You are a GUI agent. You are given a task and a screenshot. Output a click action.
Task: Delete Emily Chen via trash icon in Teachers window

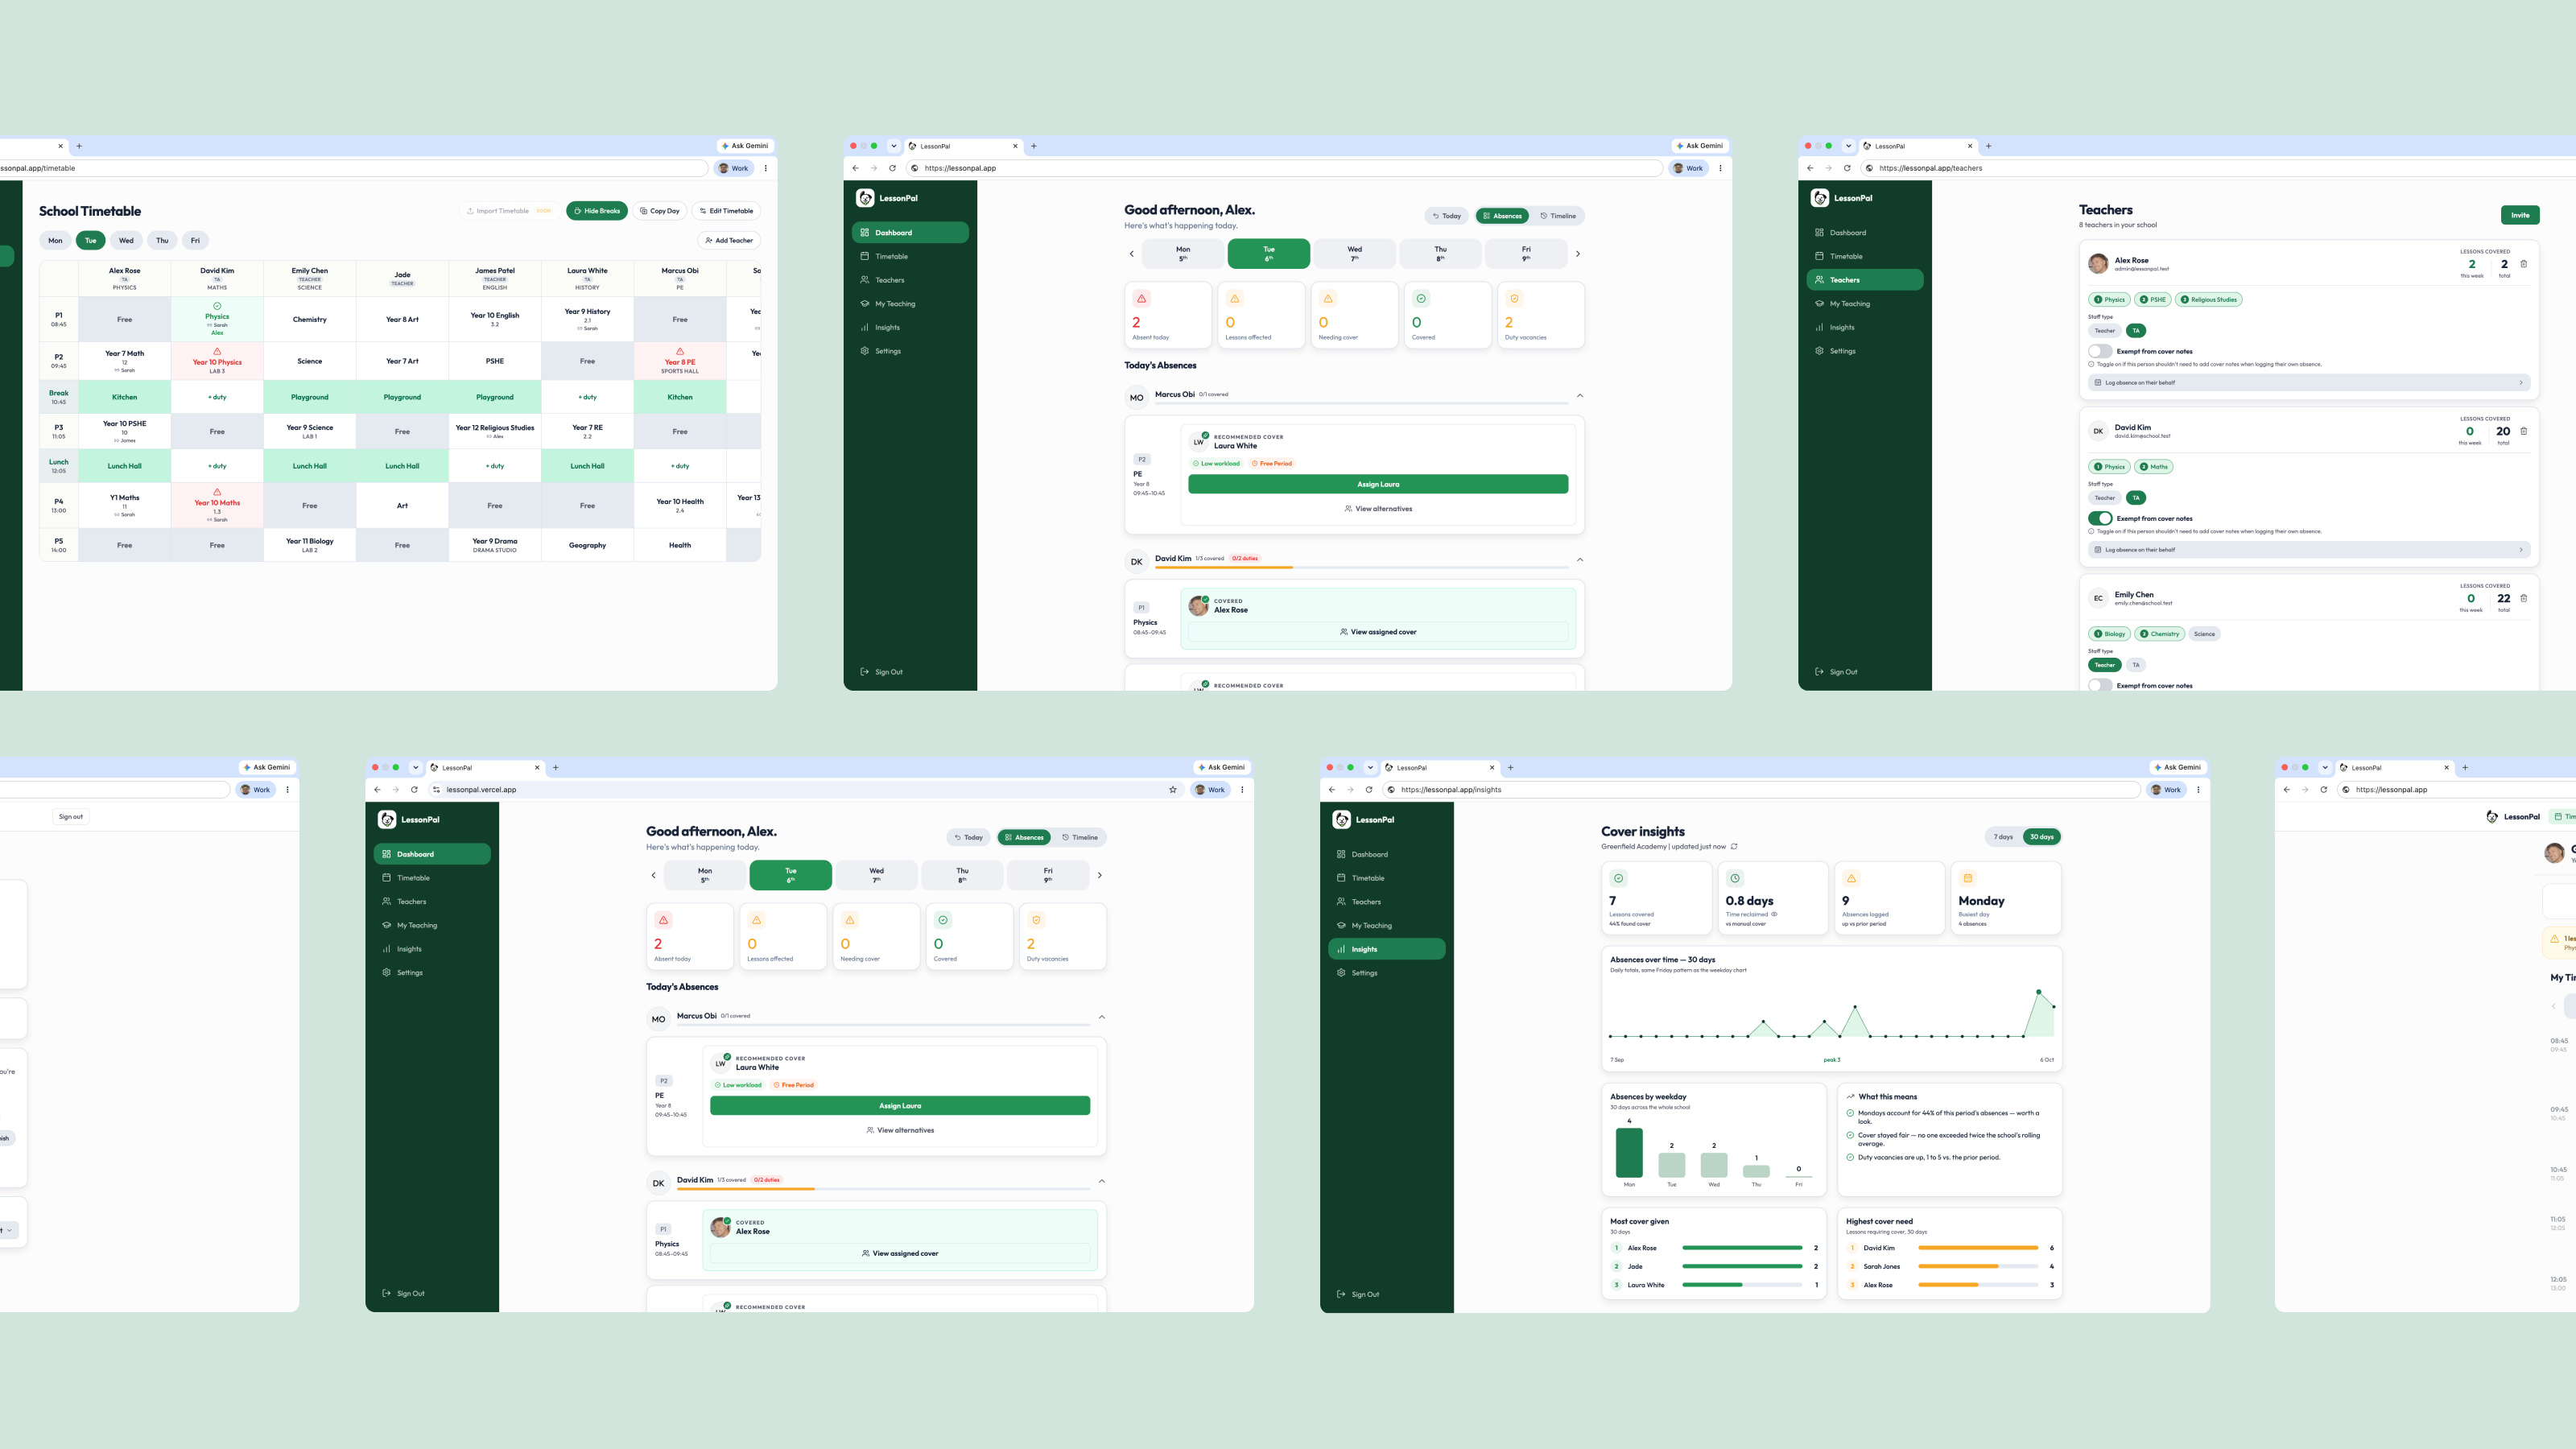pos(2523,598)
